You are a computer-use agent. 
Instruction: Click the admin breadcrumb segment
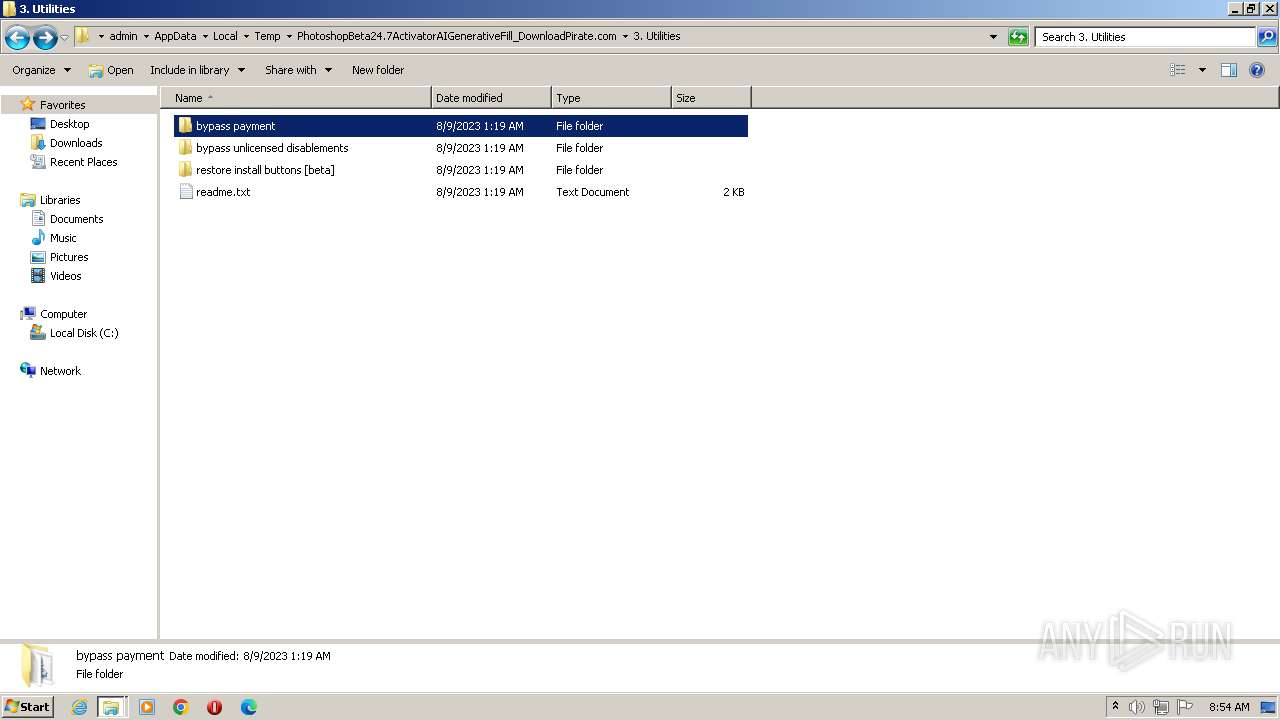(123, 36)
